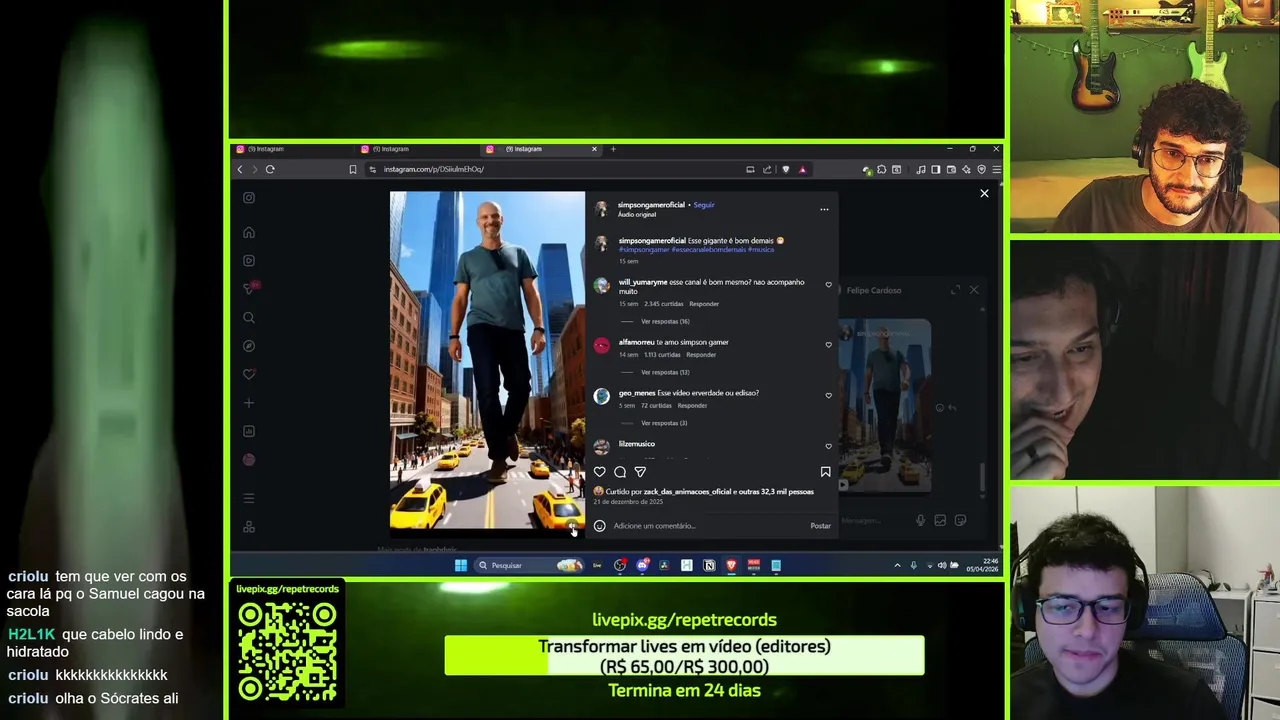Open post options three-dots menu
The image size is (1280, 720).
[824, 209]
